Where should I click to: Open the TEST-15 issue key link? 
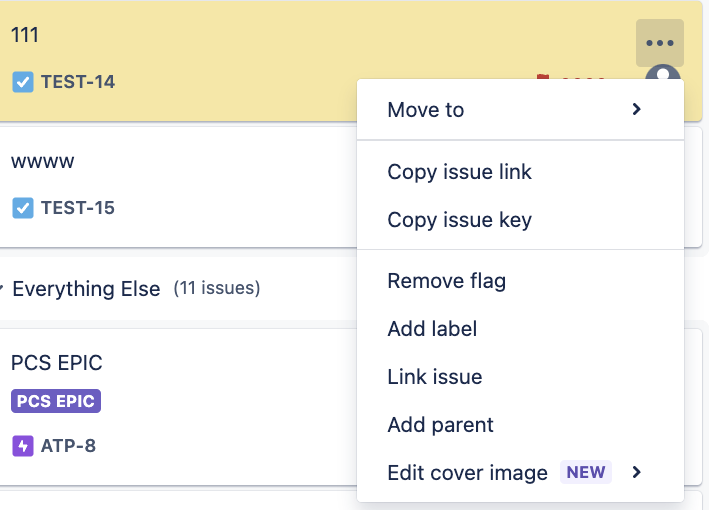point(78,208)
